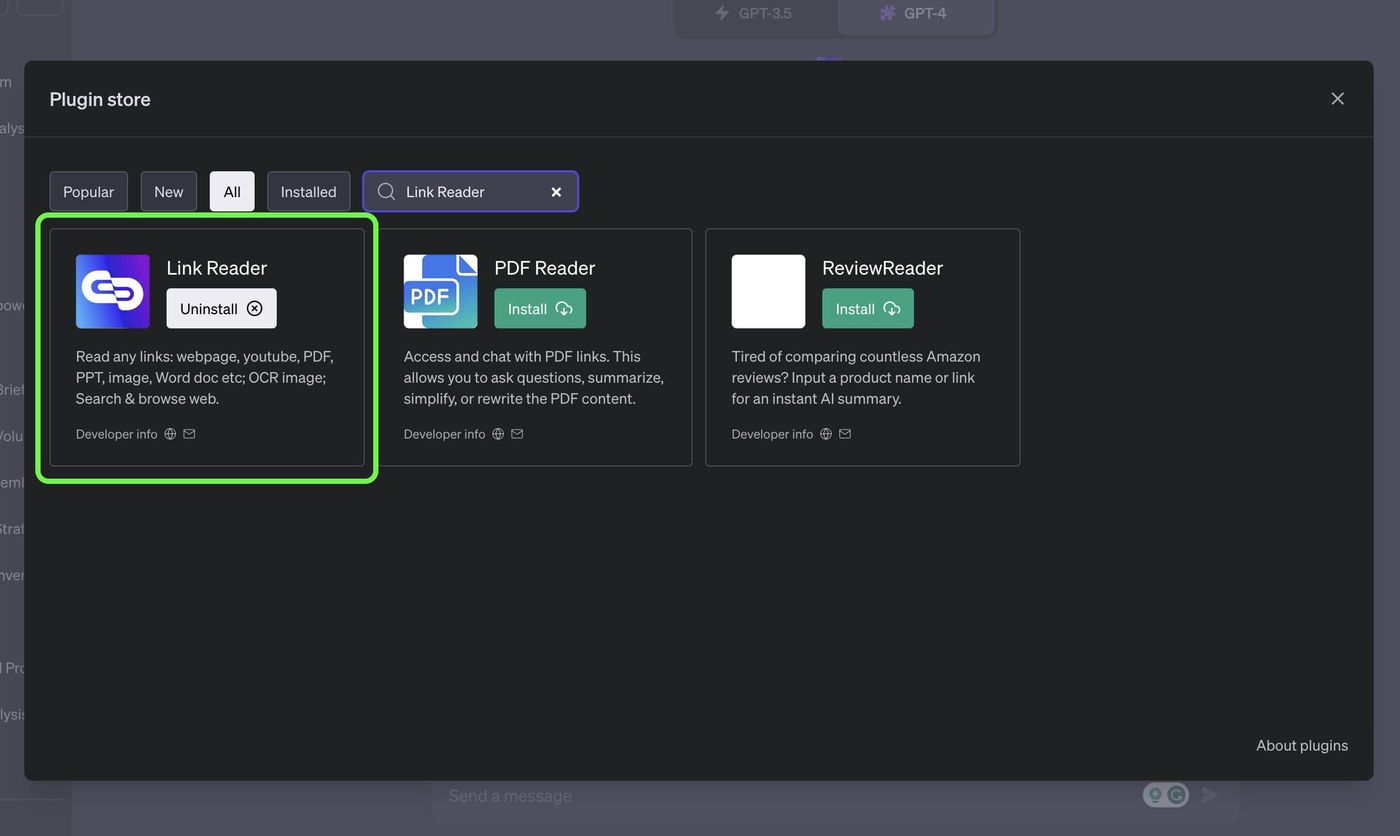Image resolution: width=1400 pixels, height=836 pixels.
Task: Click the PDF Reader title text
Action: click(x=545, y=268)
